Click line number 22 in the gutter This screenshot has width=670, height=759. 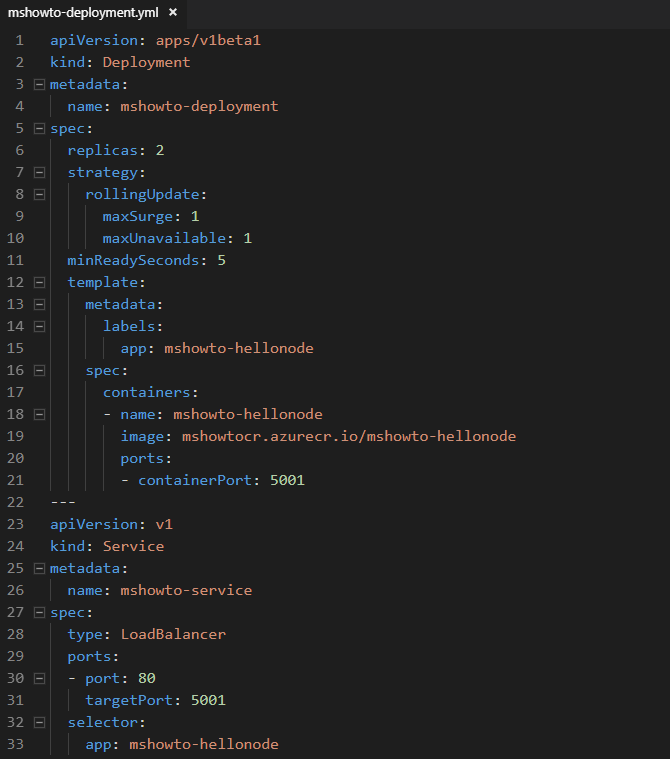pyautogui.click(x=15, y=502)
